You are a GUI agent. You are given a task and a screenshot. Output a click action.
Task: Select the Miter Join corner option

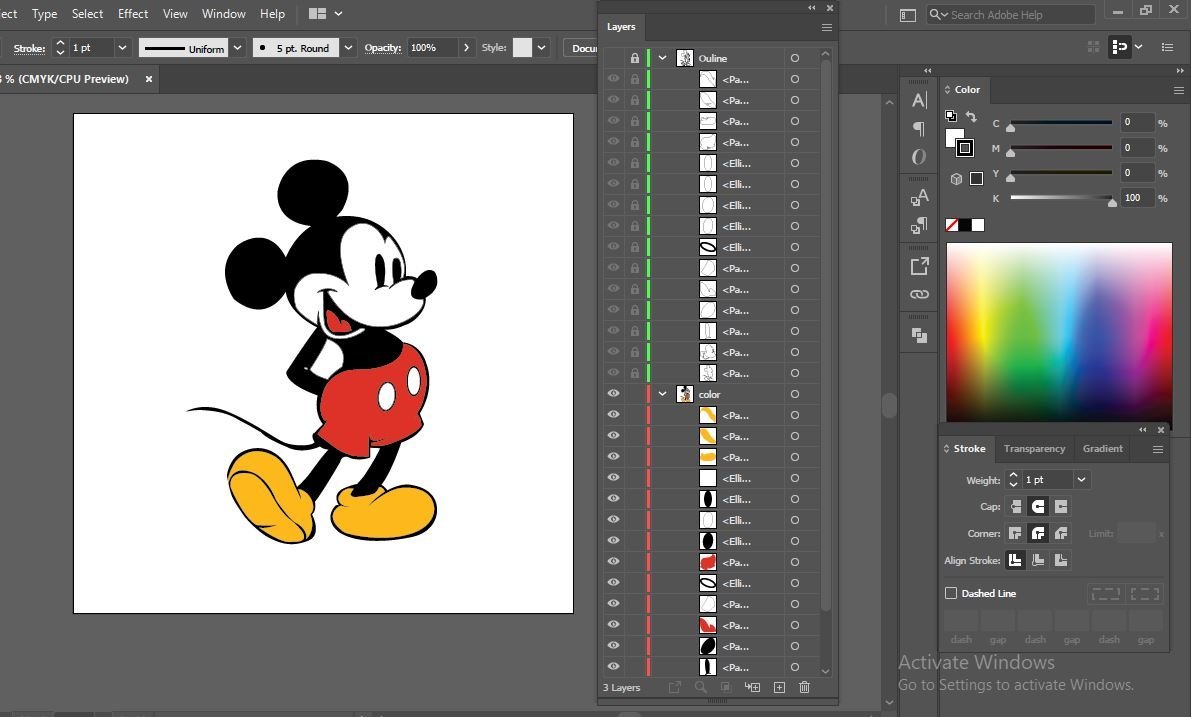point(1015,533)
